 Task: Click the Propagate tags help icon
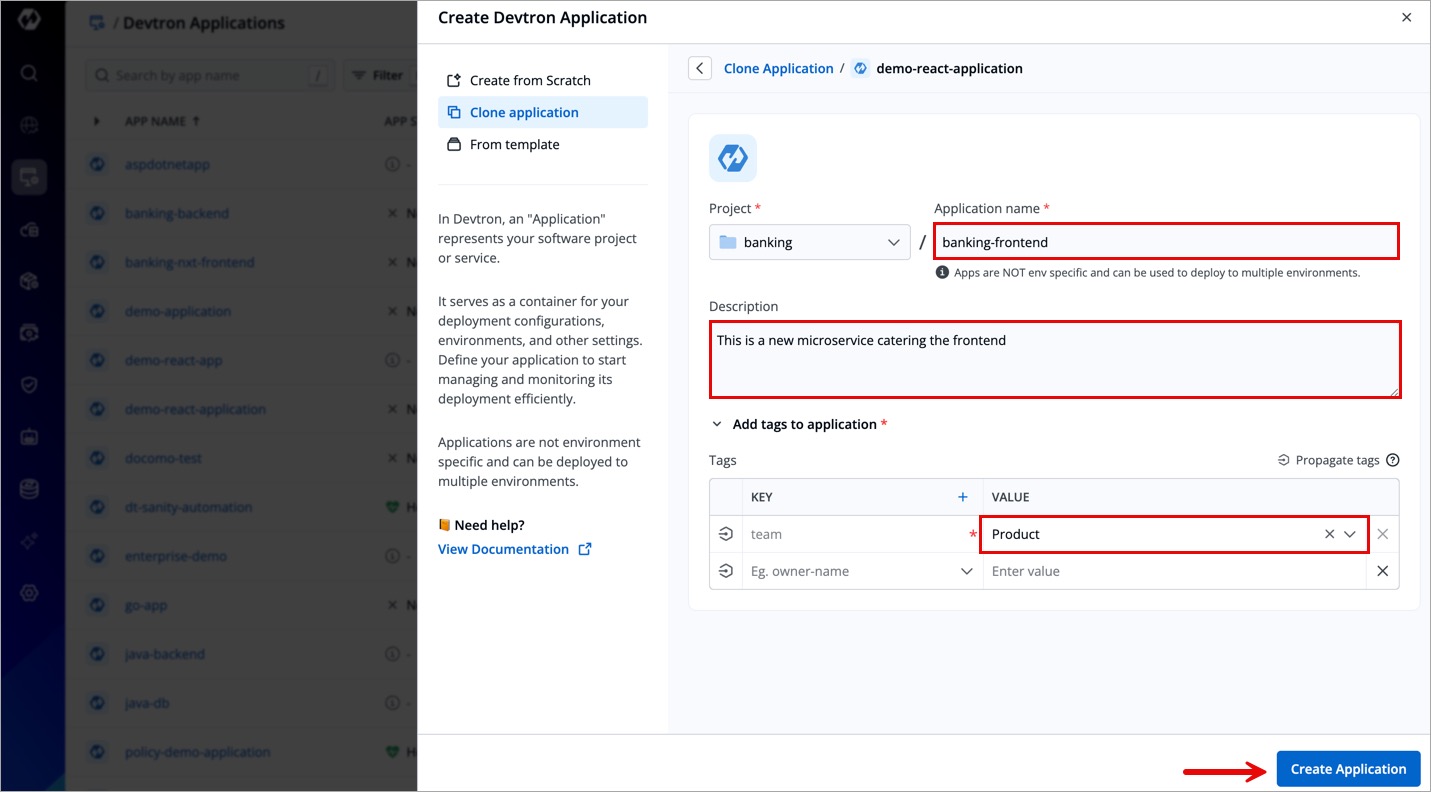coord(1392,460)
